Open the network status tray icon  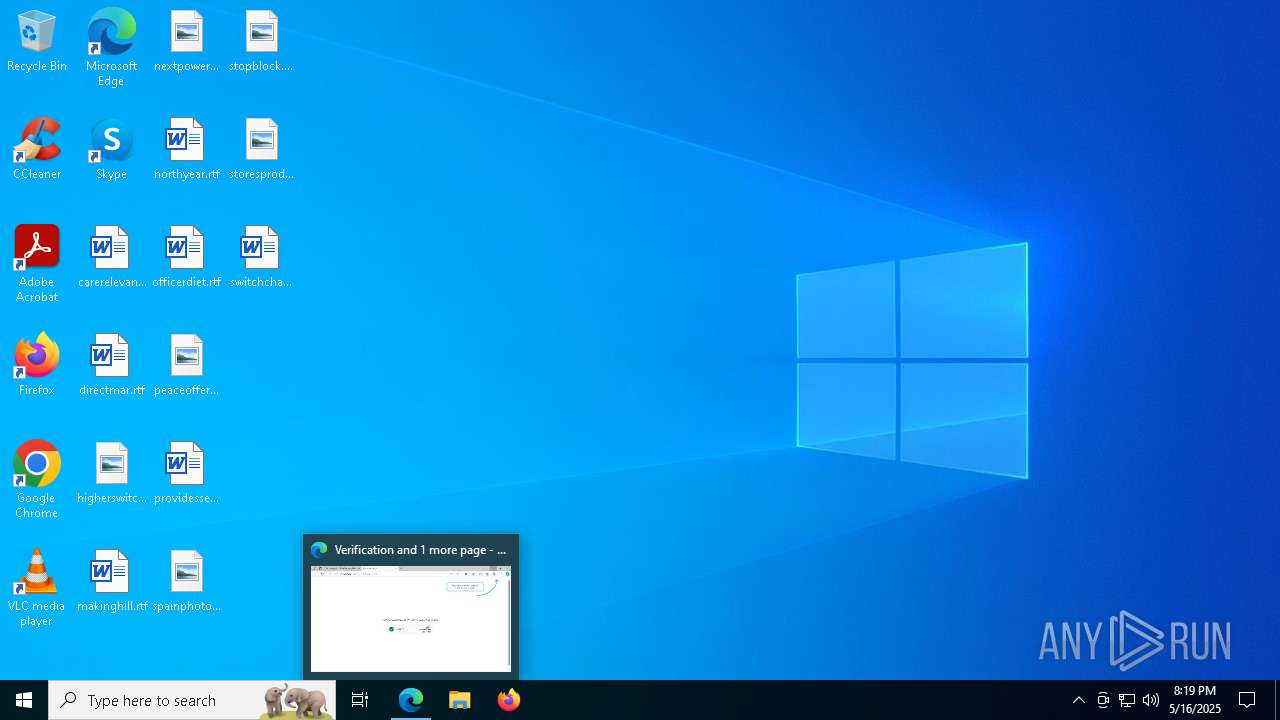[1127, 700]
